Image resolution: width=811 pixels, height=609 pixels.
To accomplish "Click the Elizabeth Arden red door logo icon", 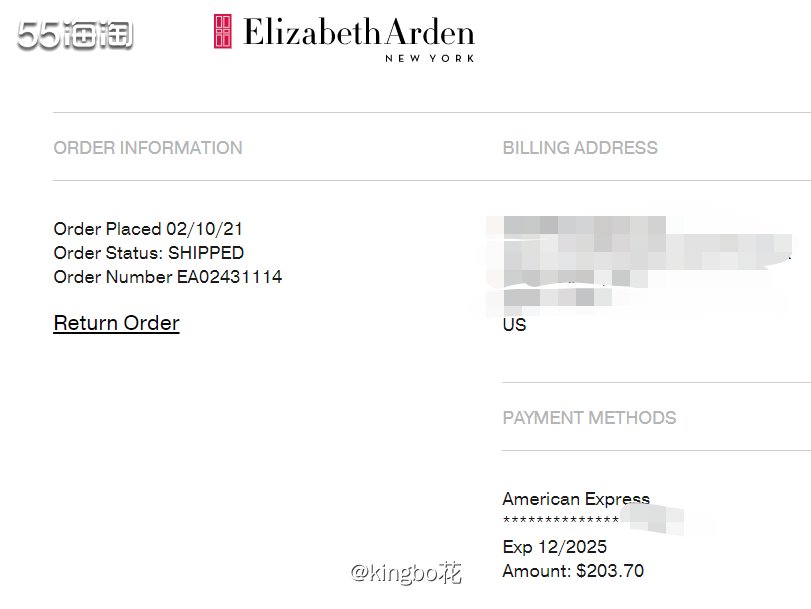I will pos(223,31).
